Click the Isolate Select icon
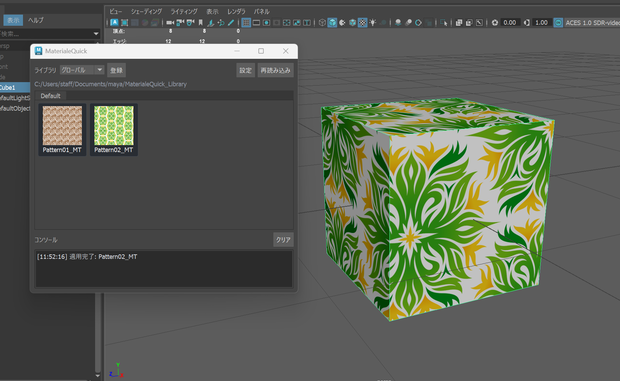This screenshot has height=381, width=620. [444, 23]
